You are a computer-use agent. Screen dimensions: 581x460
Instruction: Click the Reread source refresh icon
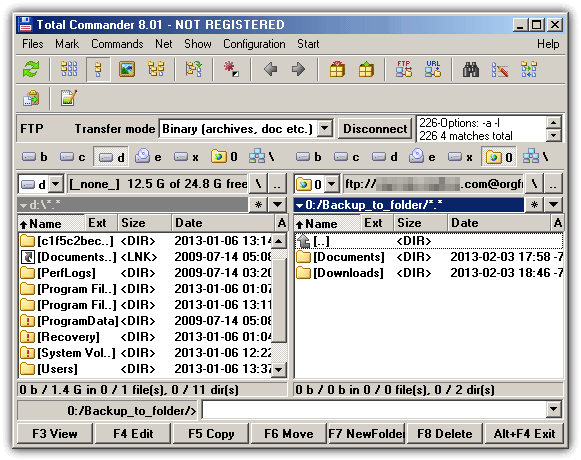coord(31,69)
